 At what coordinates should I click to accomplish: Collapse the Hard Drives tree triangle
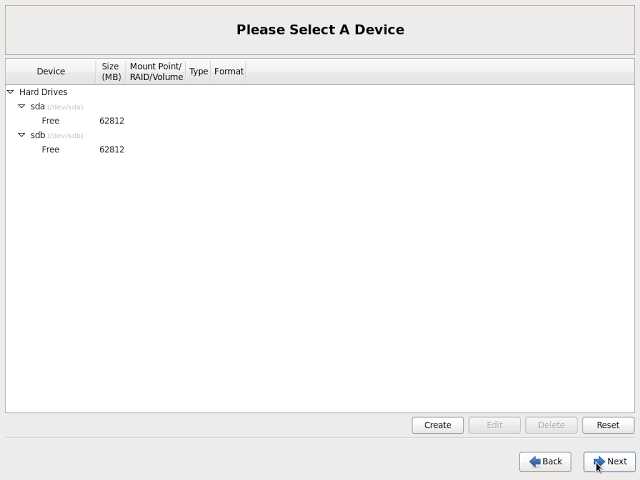(x=11, y=92)
